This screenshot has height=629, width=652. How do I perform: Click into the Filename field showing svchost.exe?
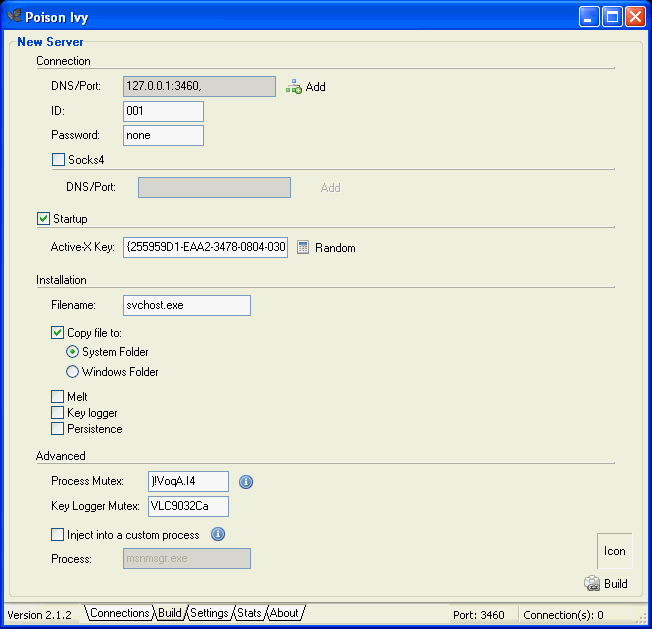(x=186, y=305)
